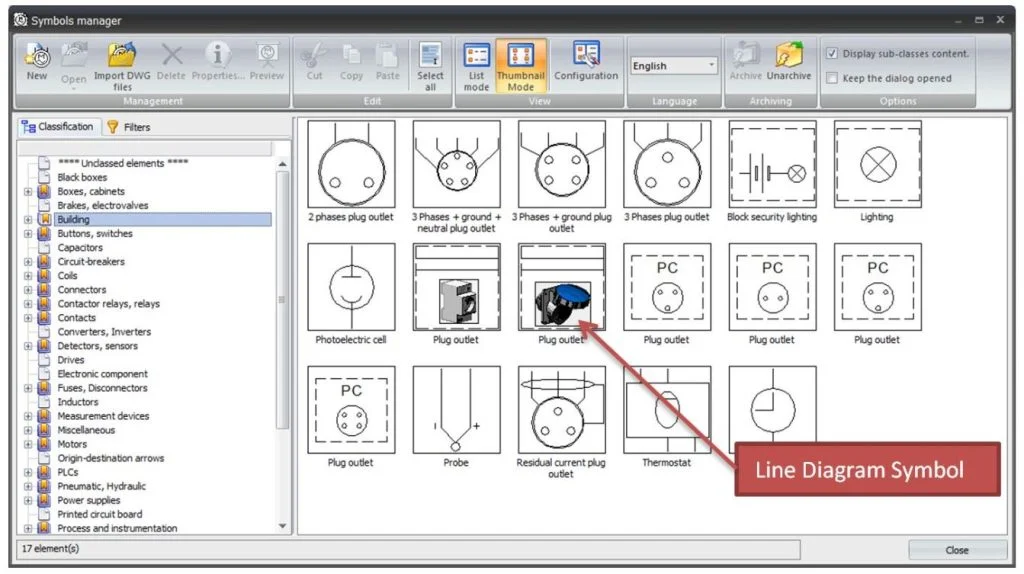
Task: Select Electronic component tree item
Action: pos(102,374)
